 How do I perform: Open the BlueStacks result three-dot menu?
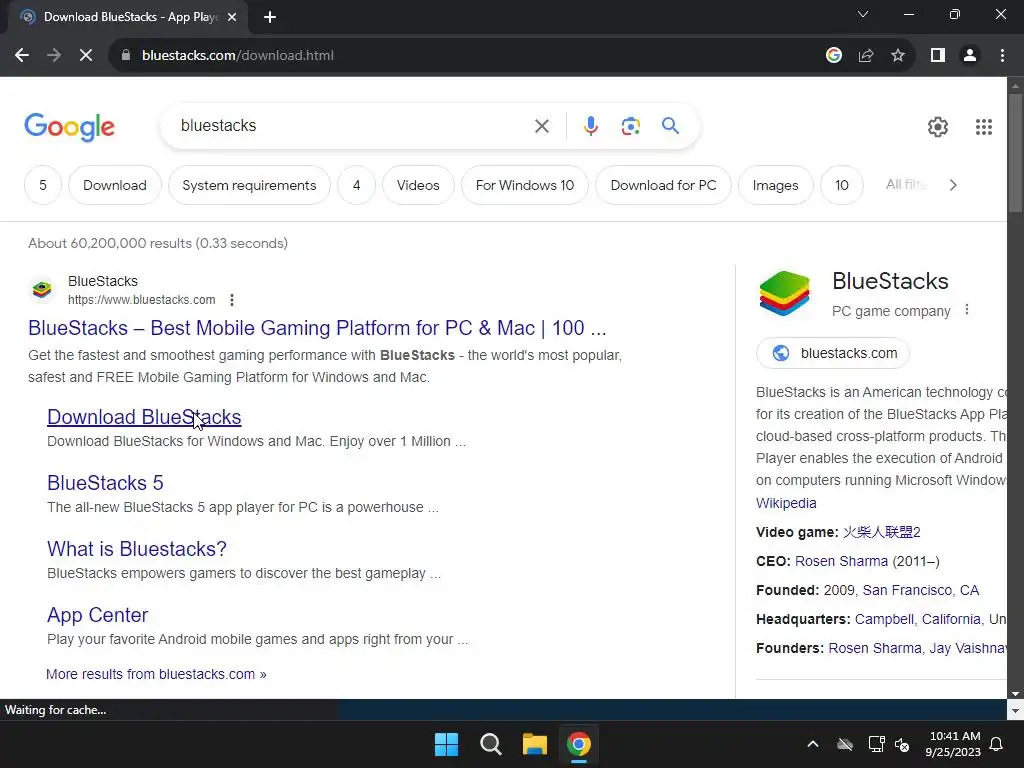[232, 300]
